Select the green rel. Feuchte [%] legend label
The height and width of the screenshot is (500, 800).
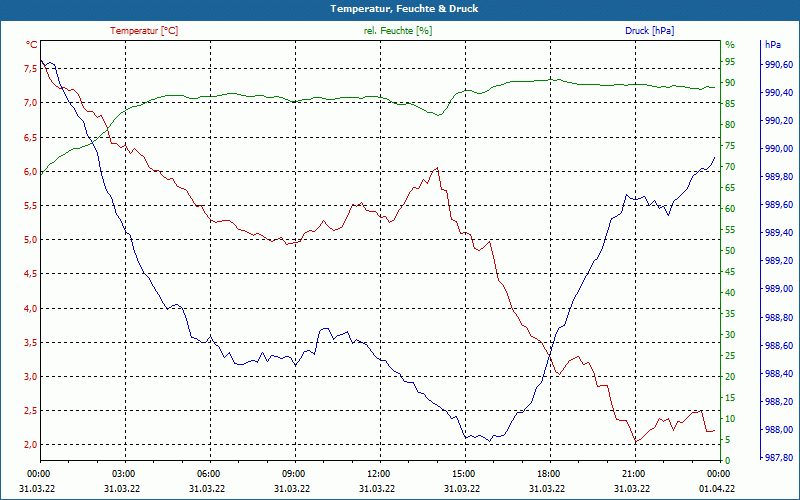[x=398, y=31]
